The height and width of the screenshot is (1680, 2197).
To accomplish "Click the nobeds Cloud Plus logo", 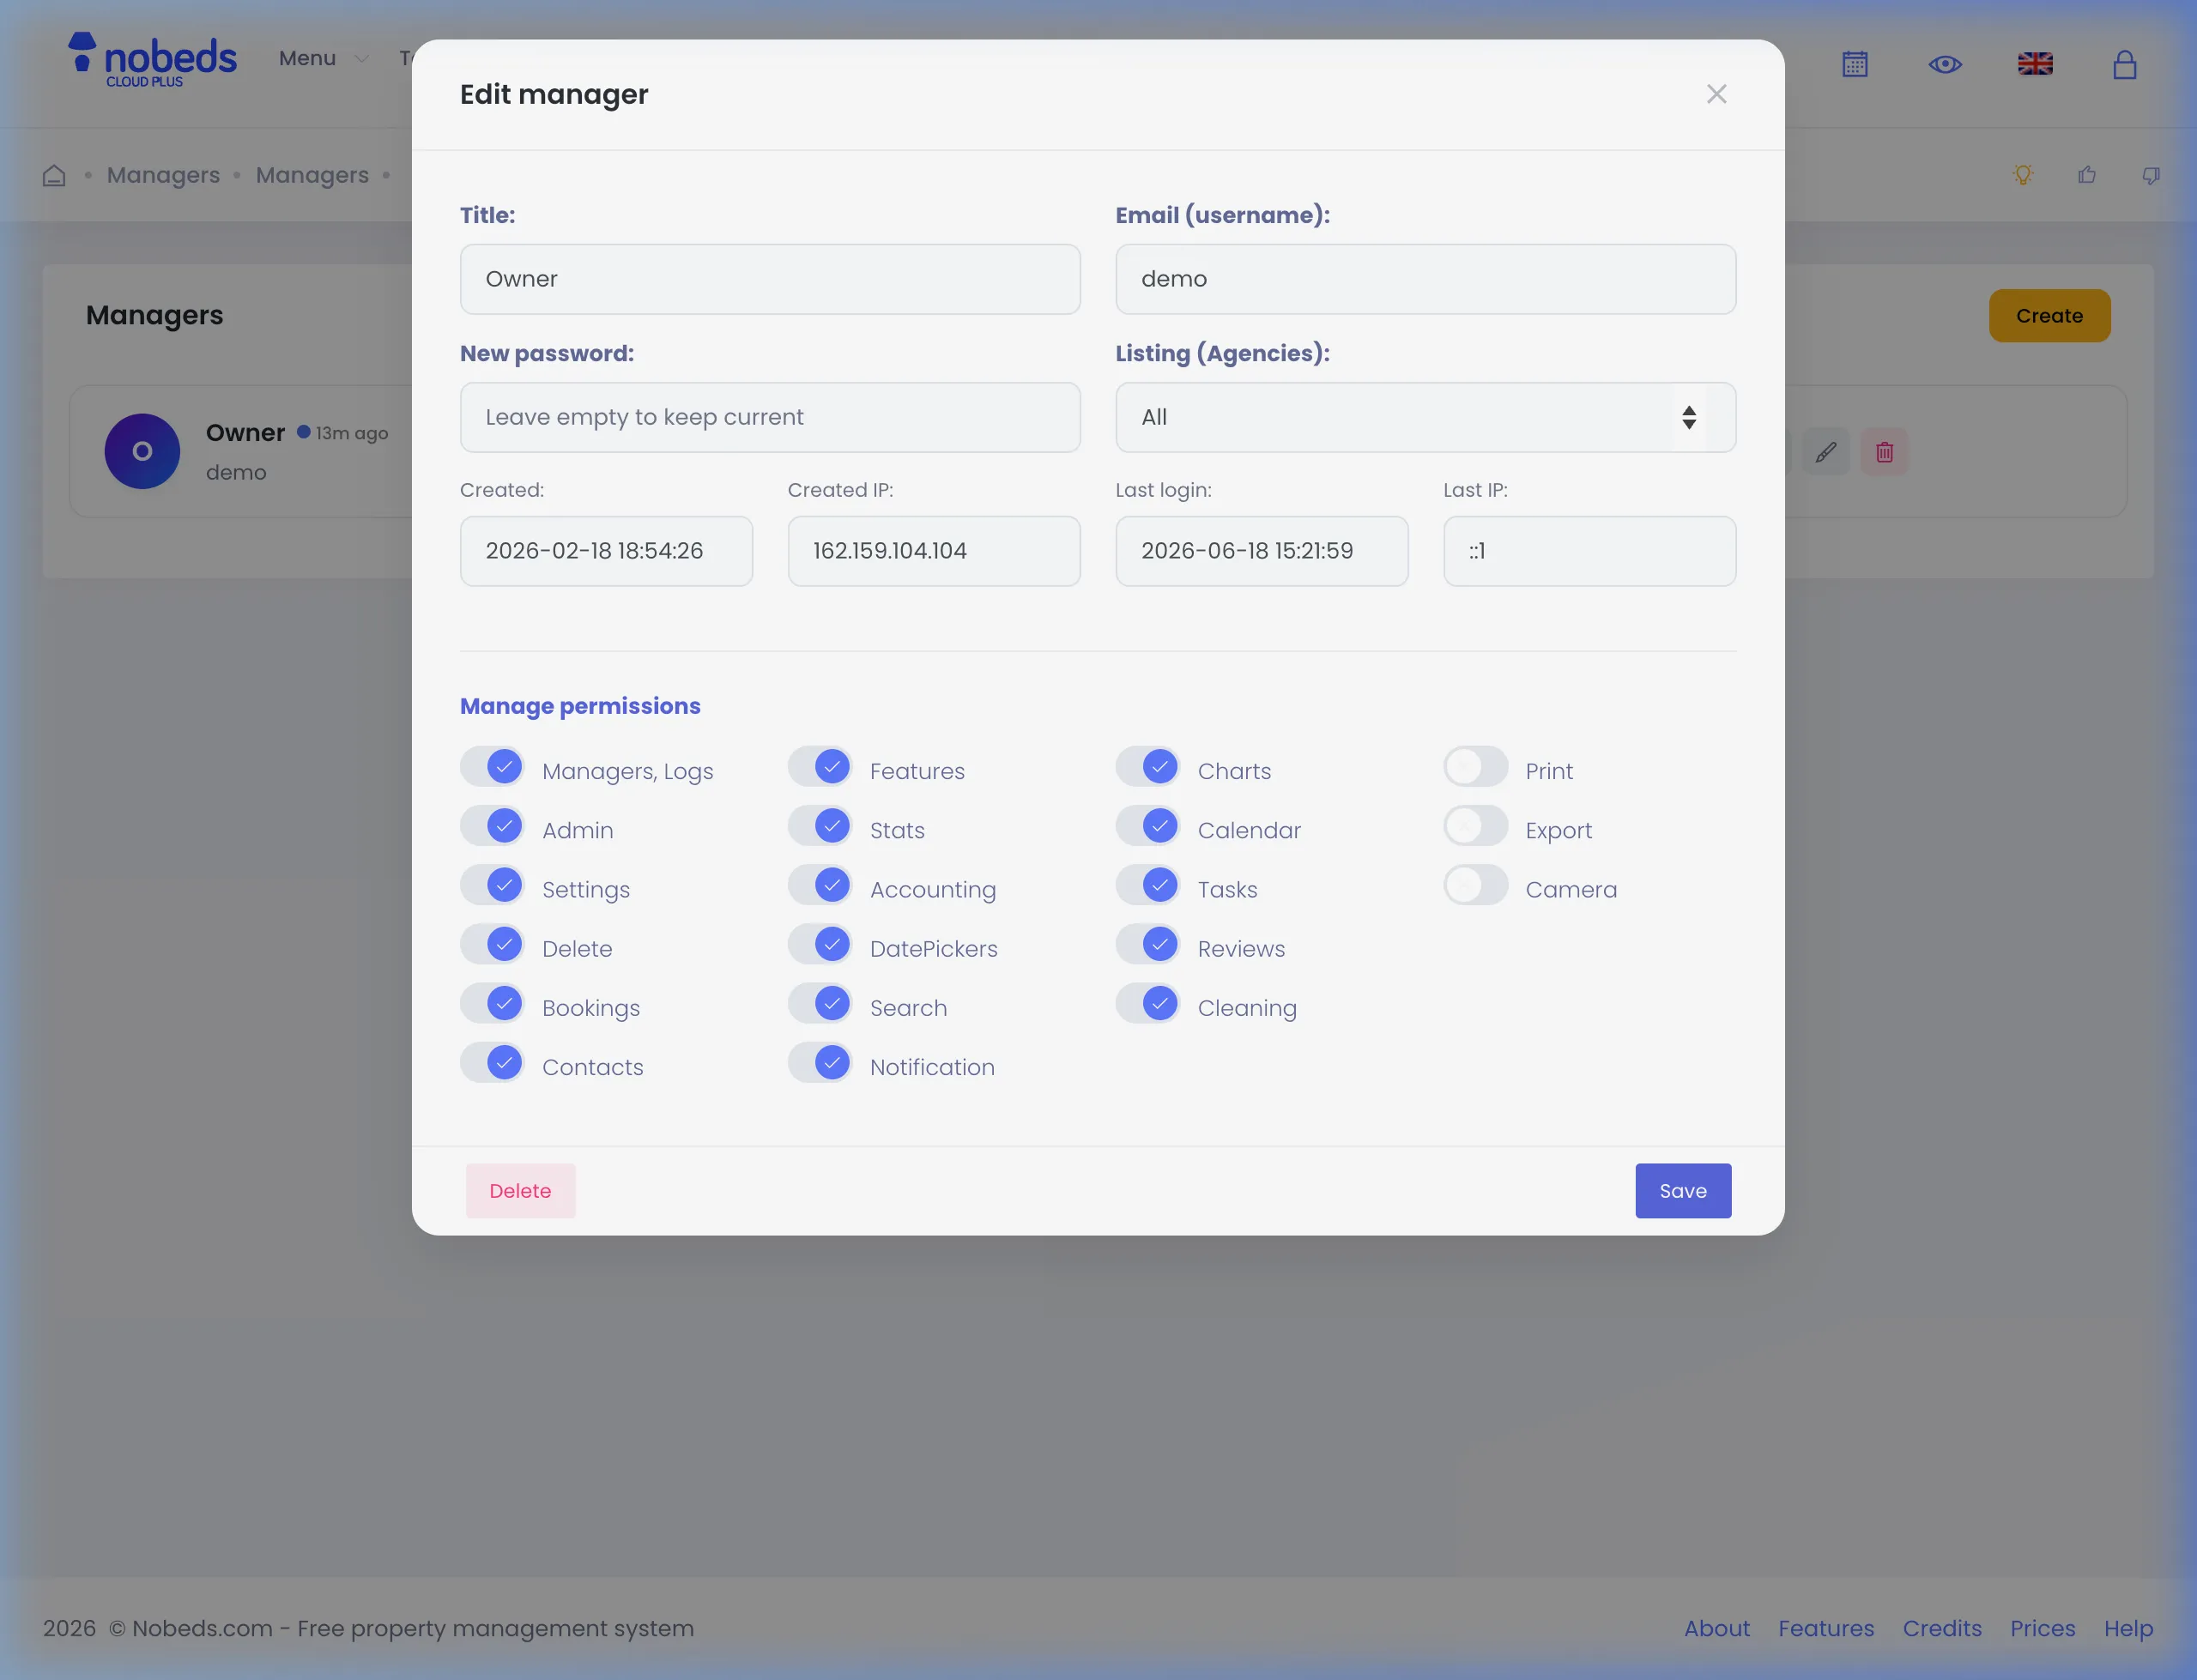I will 152,60.
